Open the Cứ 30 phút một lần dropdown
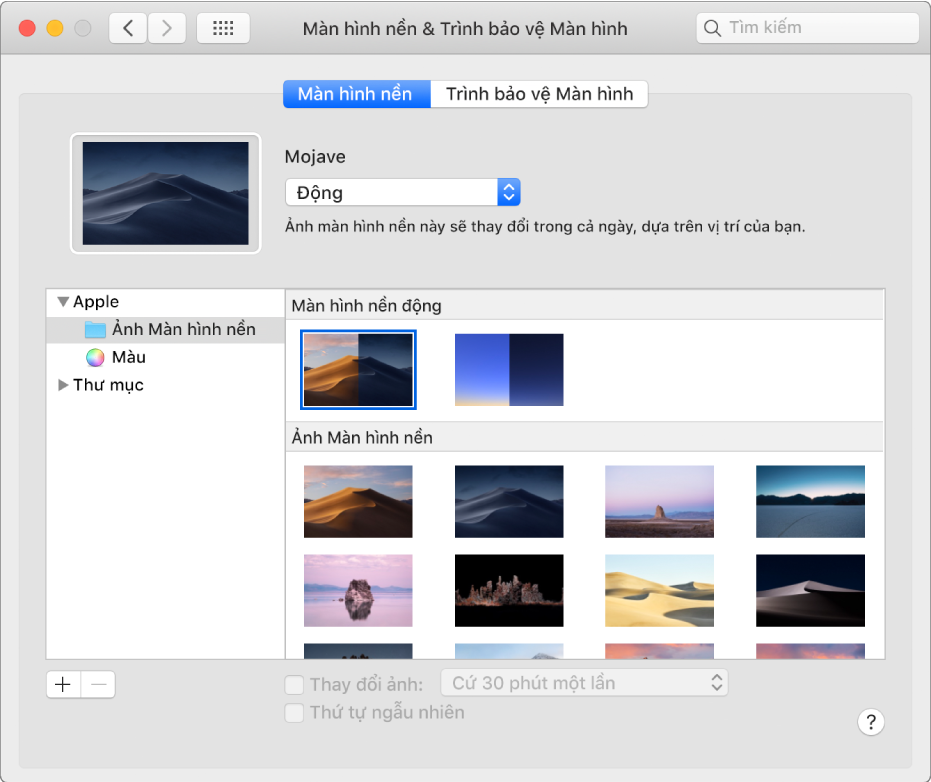 point(584,683)
